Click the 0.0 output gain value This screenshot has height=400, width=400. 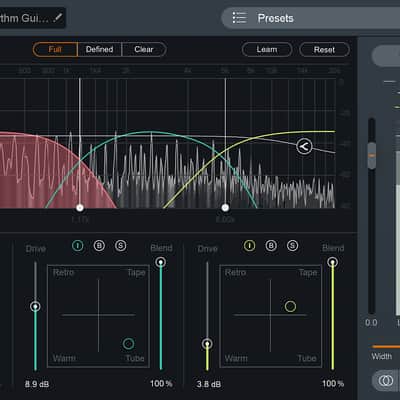click(x=371, y=323)
